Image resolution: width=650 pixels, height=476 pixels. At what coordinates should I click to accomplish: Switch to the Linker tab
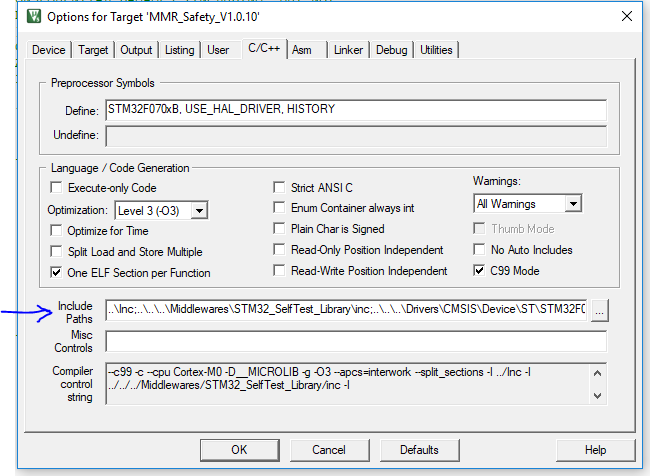348,50
